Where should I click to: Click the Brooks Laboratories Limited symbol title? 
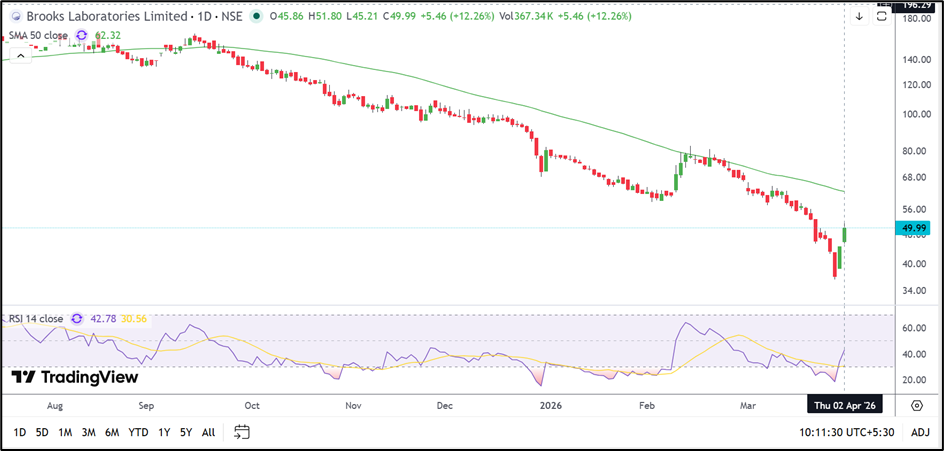106,17
